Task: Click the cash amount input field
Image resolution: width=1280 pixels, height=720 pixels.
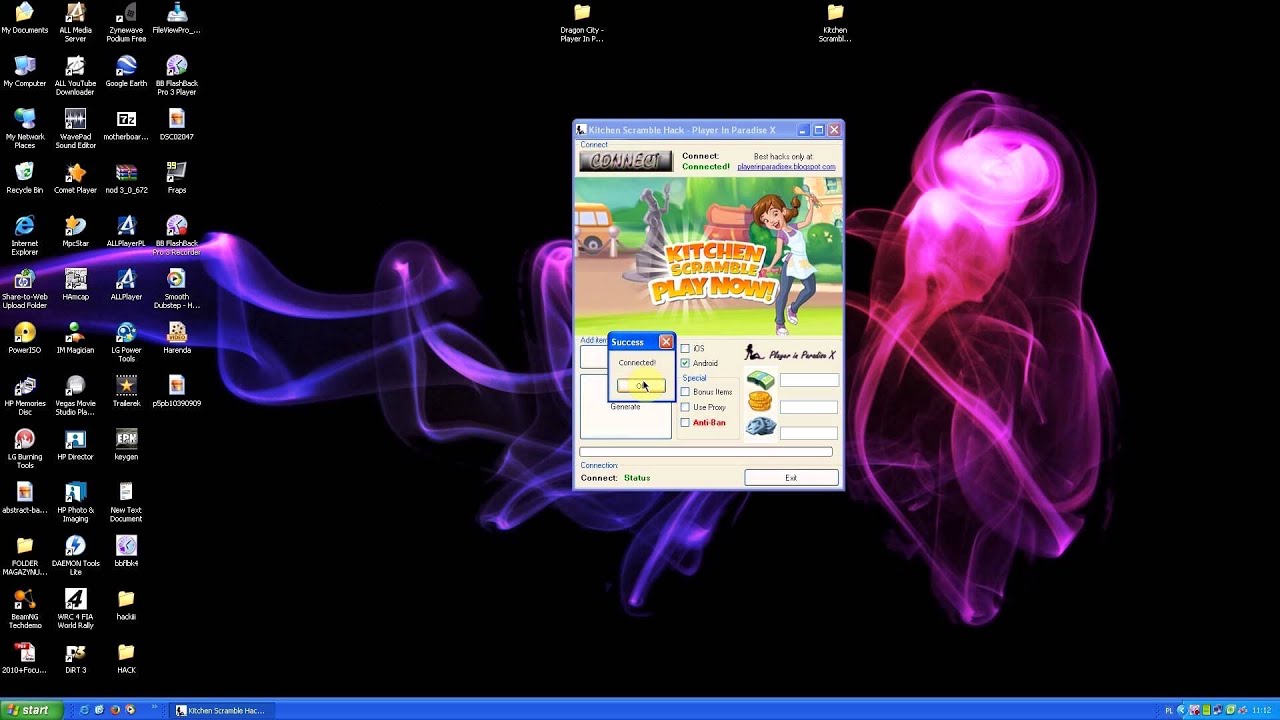Action: click(x=809, y=380)
